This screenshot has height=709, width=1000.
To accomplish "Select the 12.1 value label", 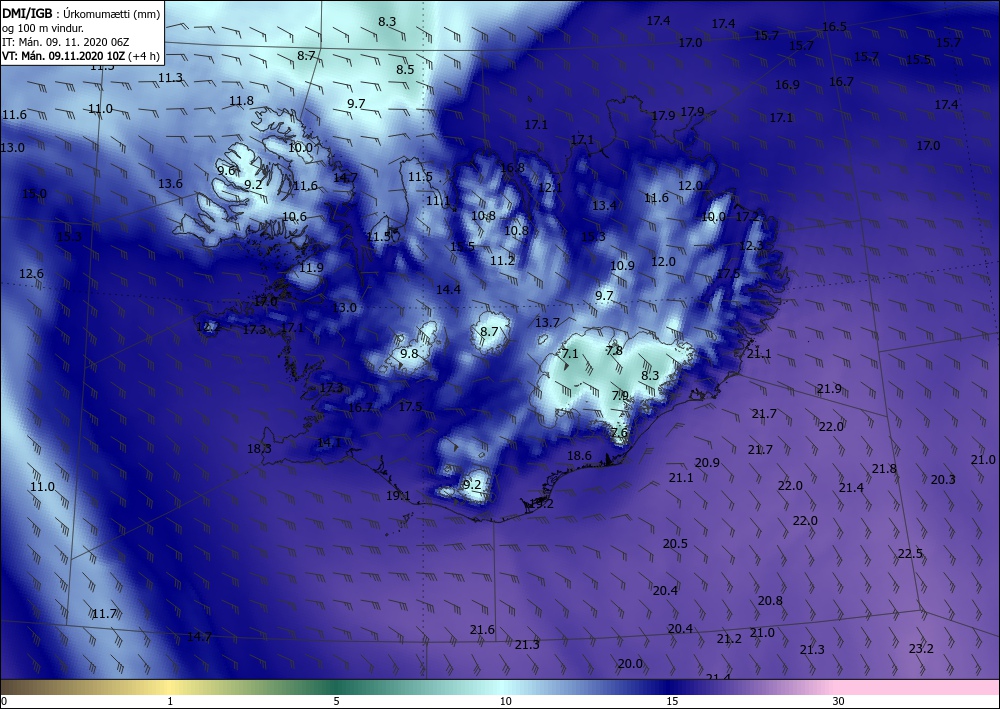I will (x=550, y=187).
